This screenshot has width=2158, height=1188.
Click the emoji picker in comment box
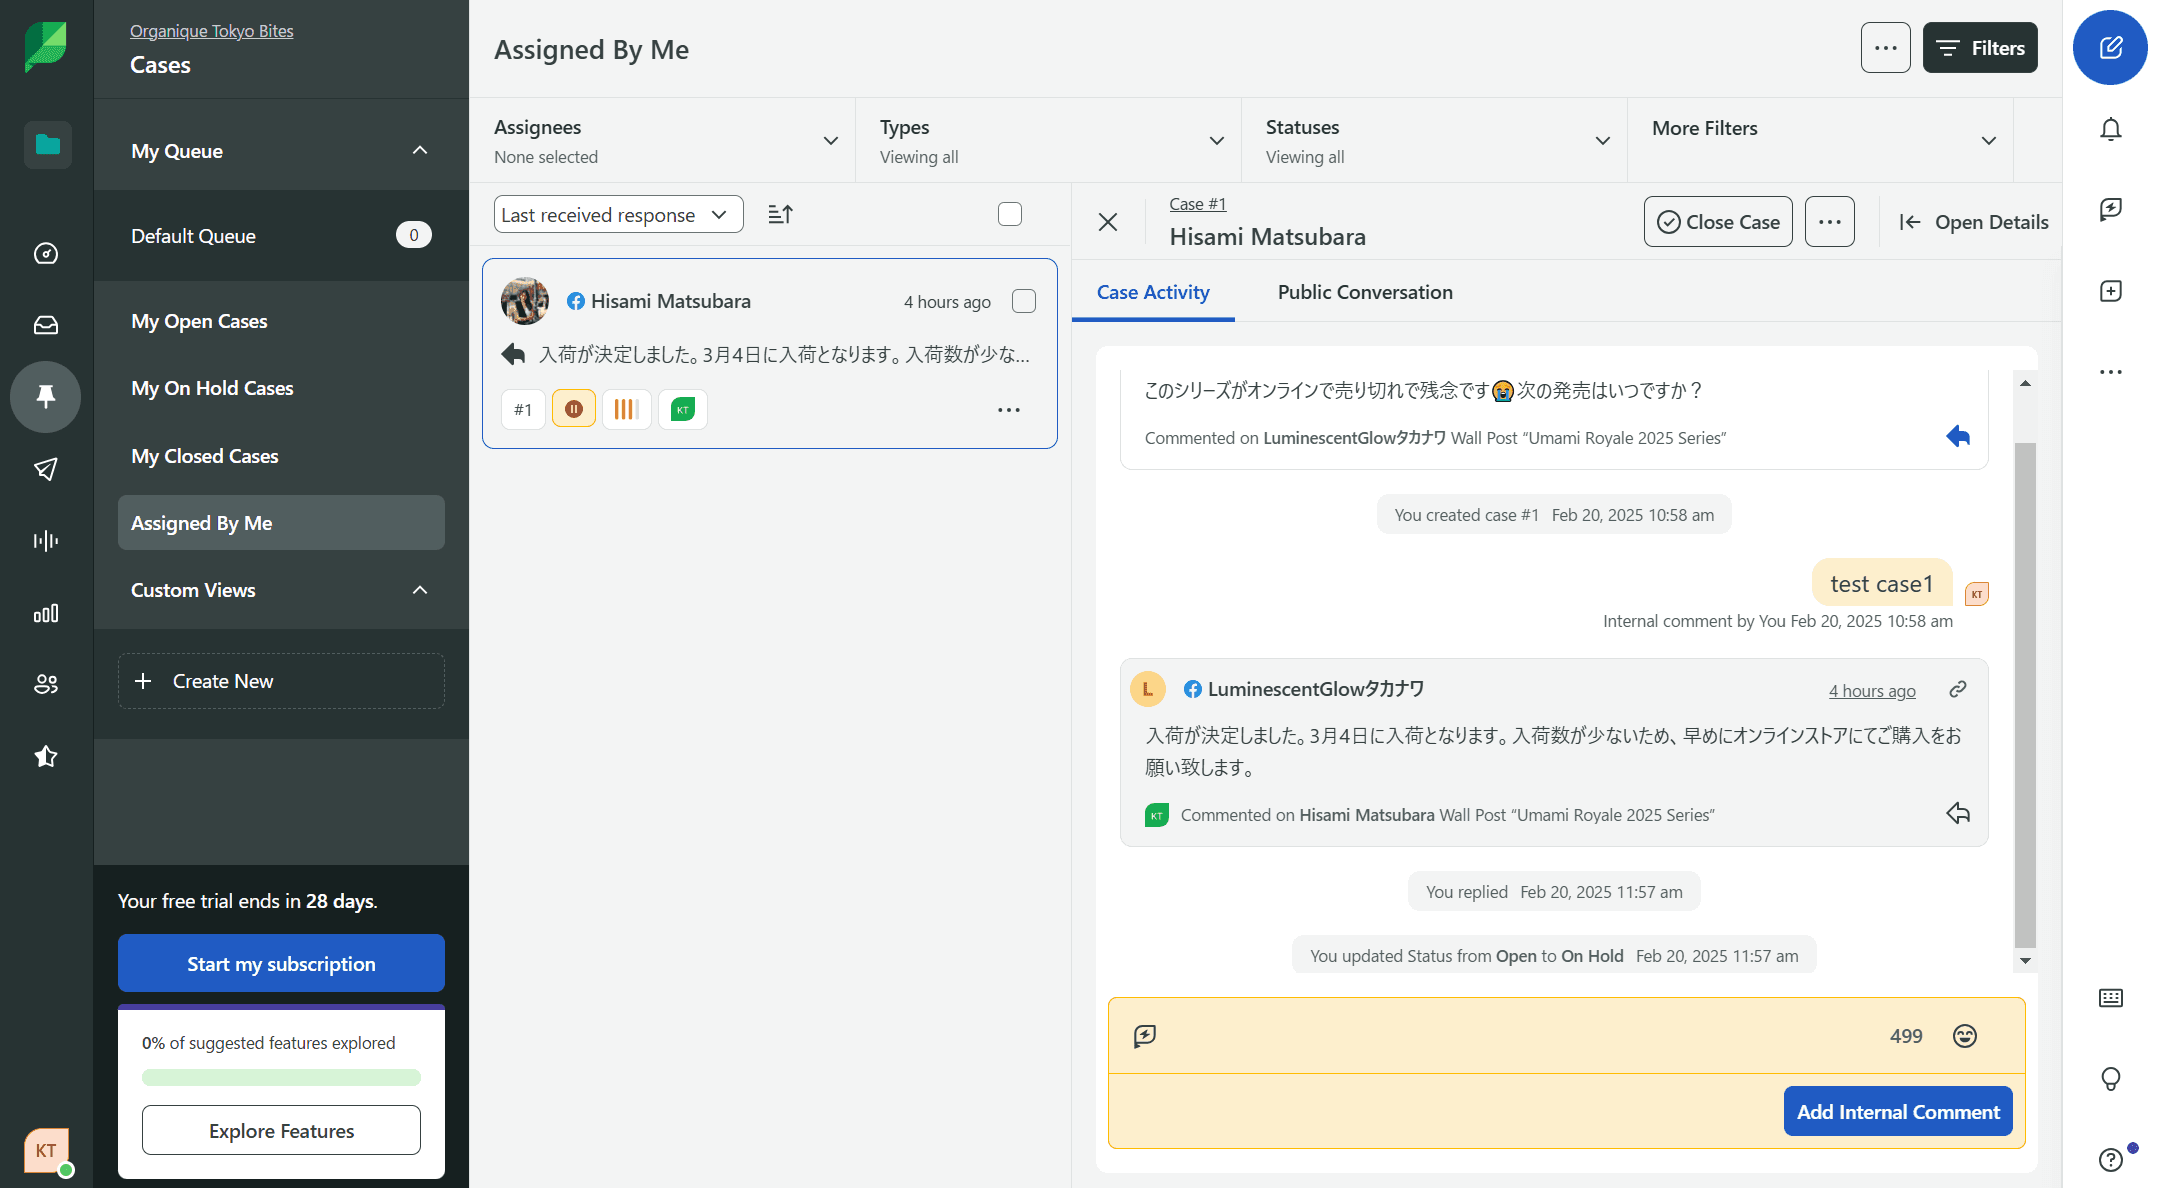tap(1964, 1036)
